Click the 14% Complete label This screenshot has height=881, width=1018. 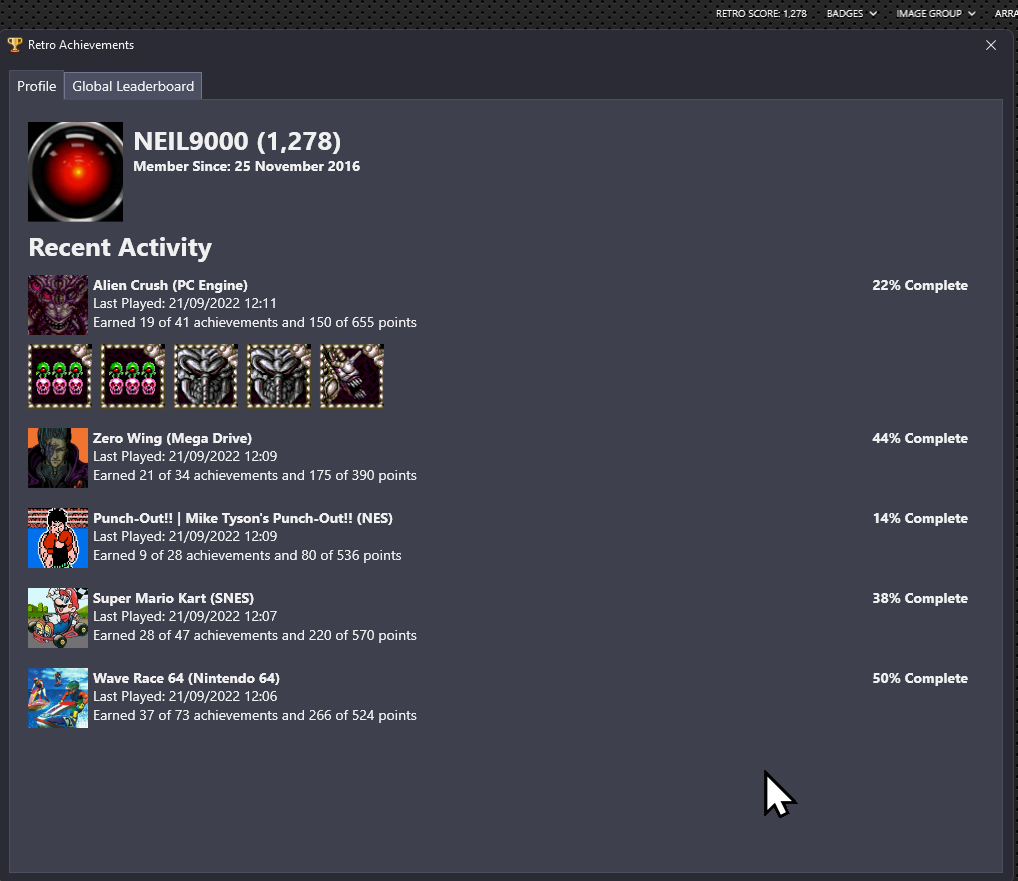click(920, 518)
